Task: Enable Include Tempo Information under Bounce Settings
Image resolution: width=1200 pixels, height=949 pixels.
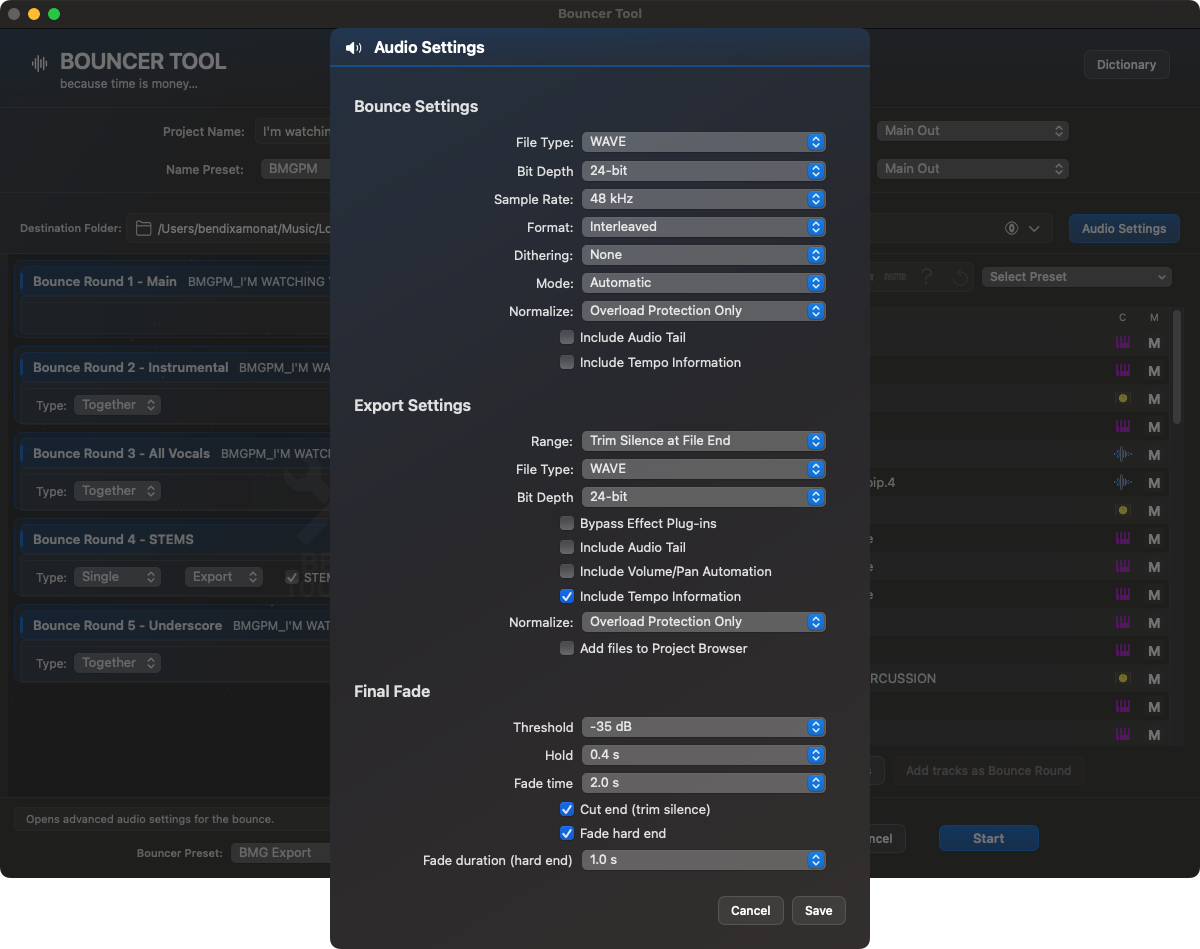Action: pyautogui.click(x=567, y=363)
